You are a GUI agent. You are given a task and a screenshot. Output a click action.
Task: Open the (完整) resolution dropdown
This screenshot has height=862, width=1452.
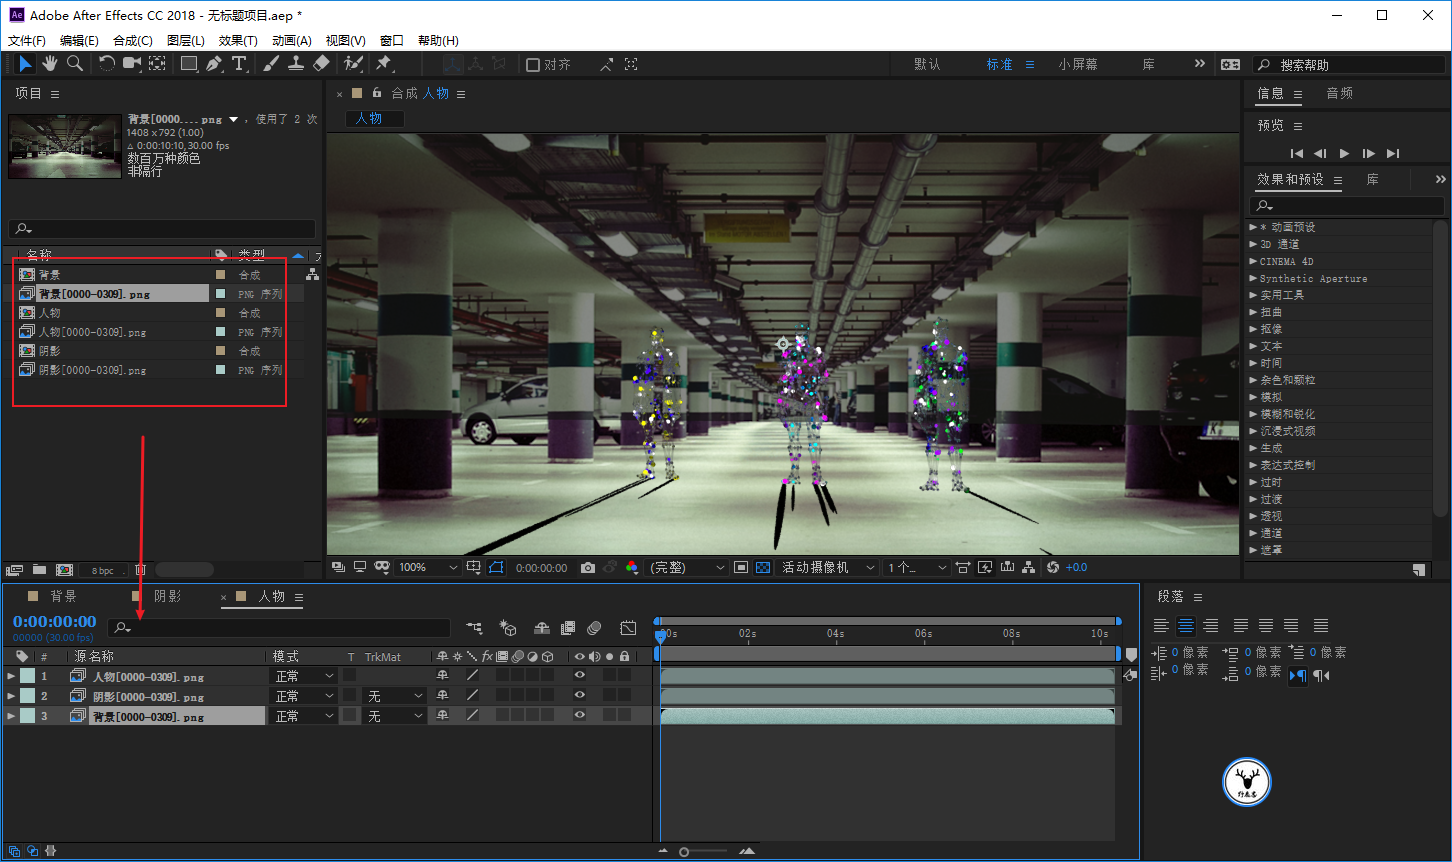click(688, 567)
